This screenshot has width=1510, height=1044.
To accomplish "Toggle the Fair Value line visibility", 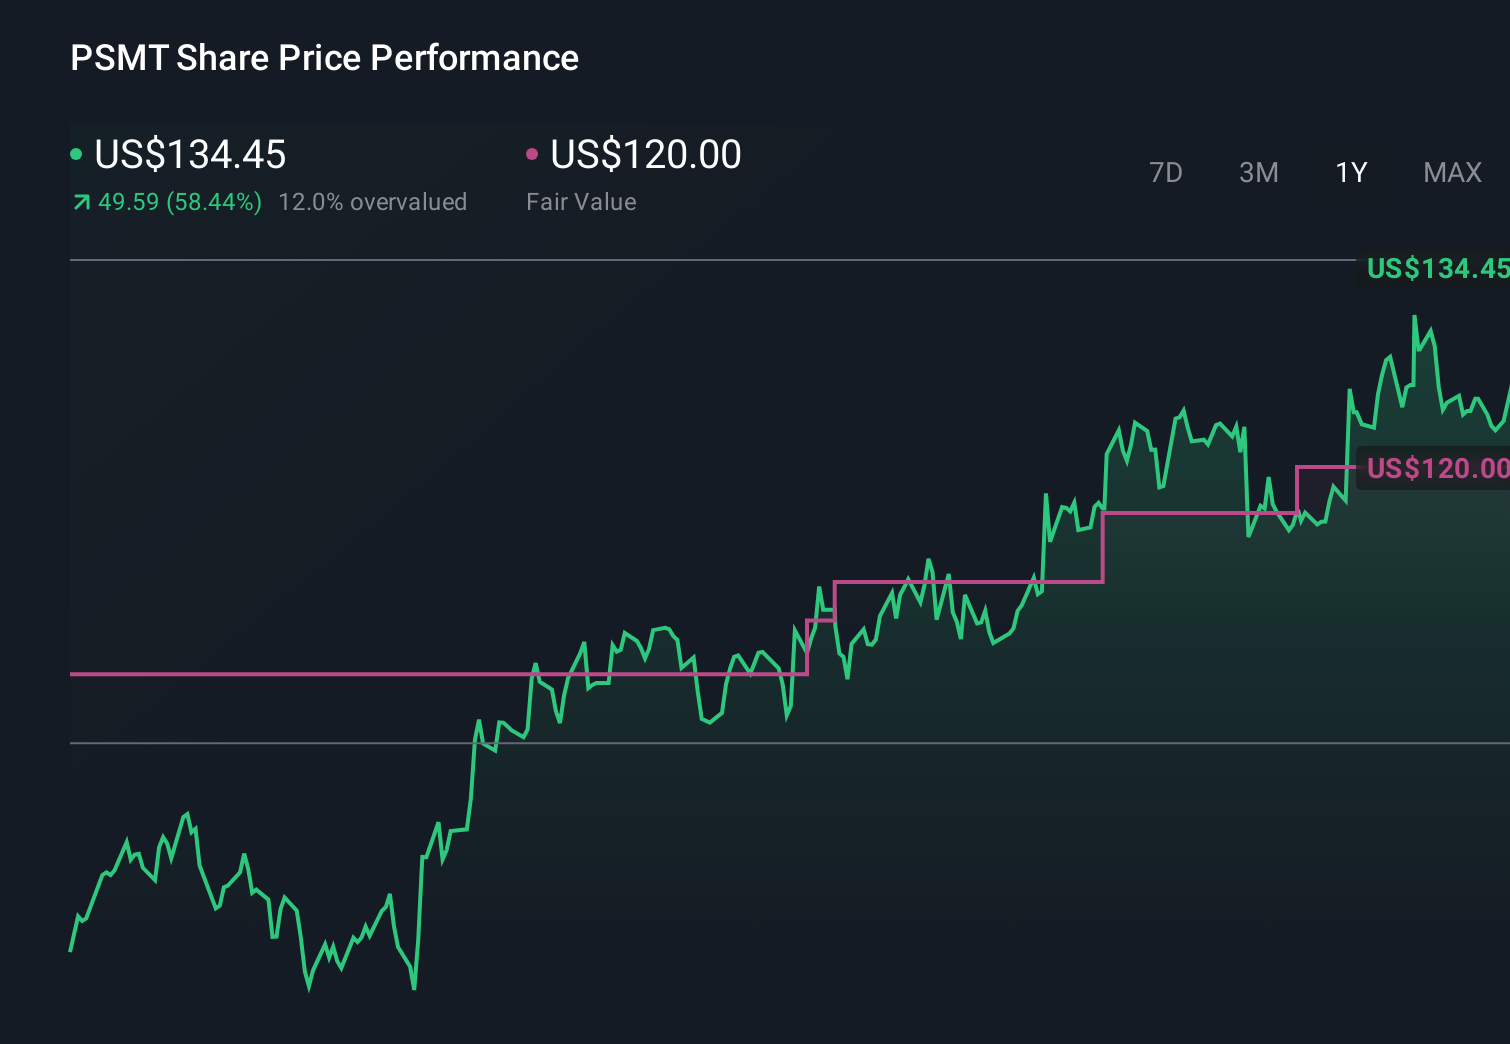I will (533, 153).
